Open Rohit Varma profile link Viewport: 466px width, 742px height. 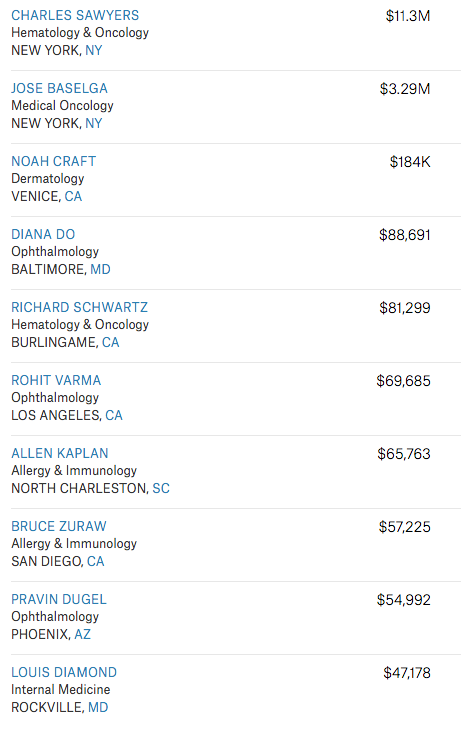point(56,380)
